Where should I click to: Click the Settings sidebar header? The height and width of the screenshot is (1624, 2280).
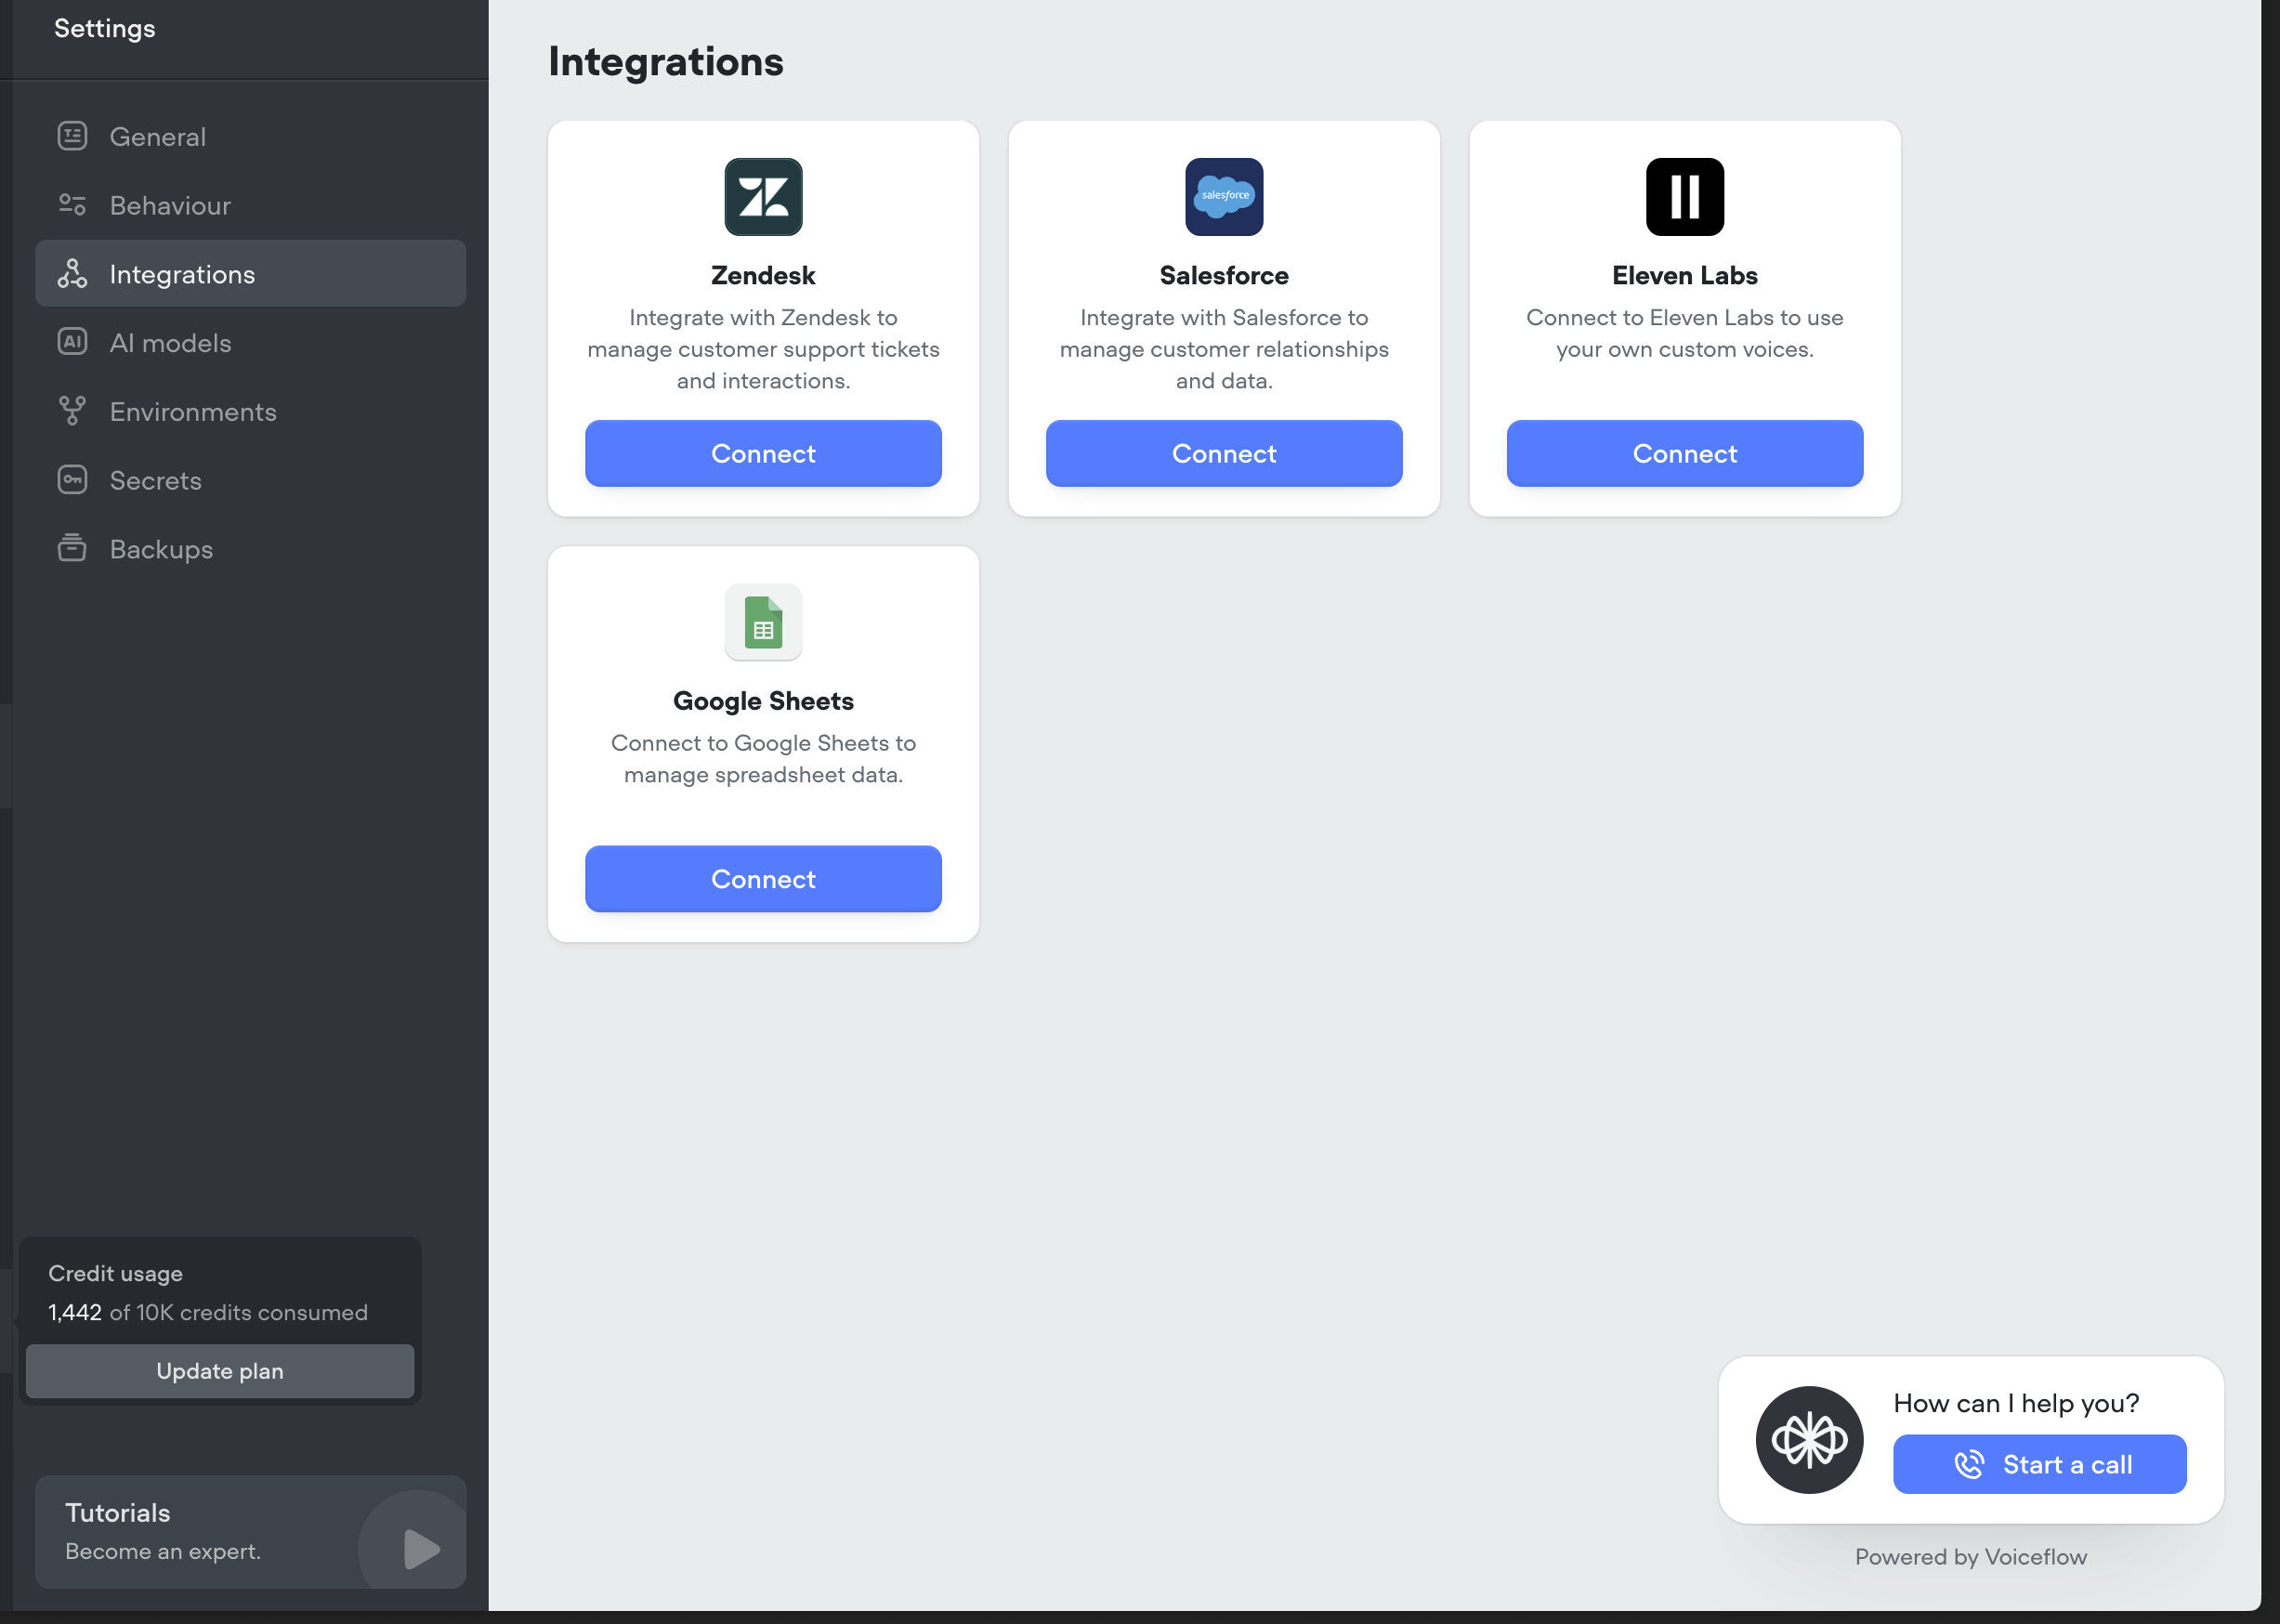105,28
